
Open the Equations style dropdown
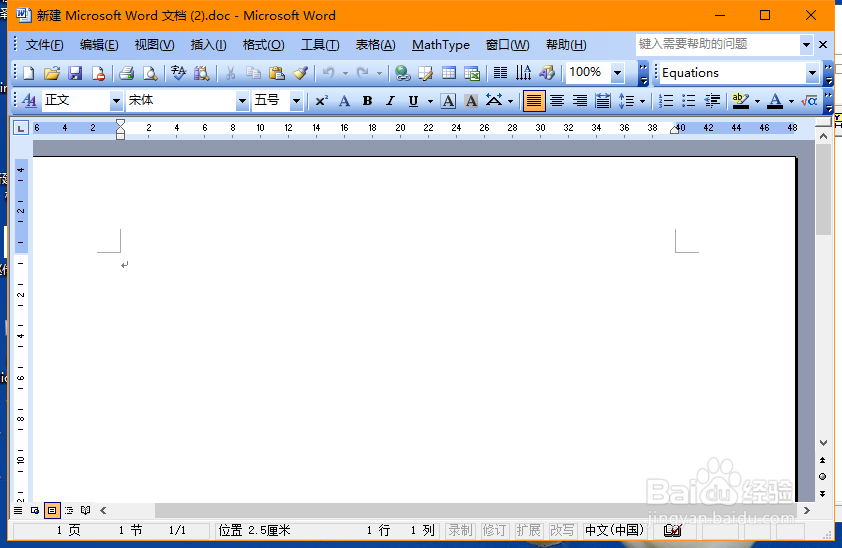812,73
